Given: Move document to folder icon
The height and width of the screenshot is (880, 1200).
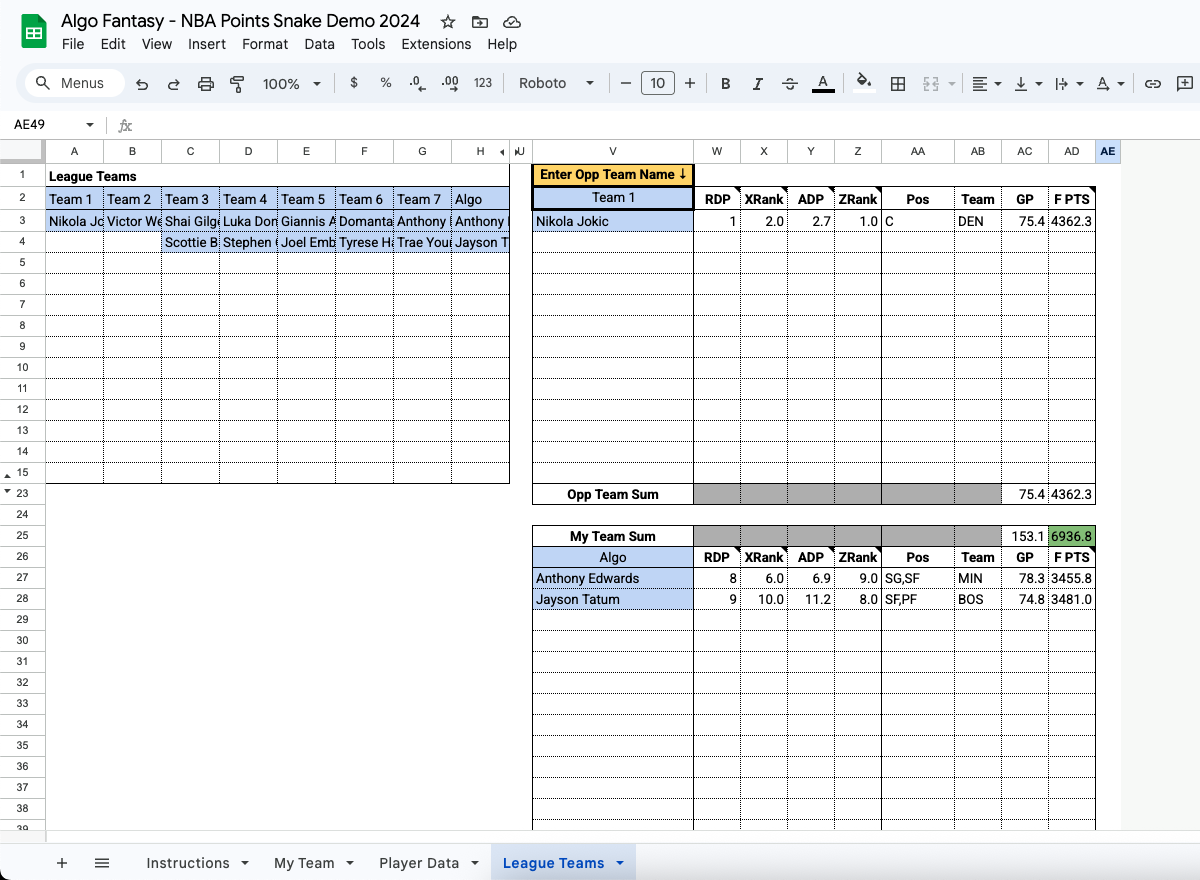Looking at the screenshot, I should pyautogui.click(x=480, y=22).
